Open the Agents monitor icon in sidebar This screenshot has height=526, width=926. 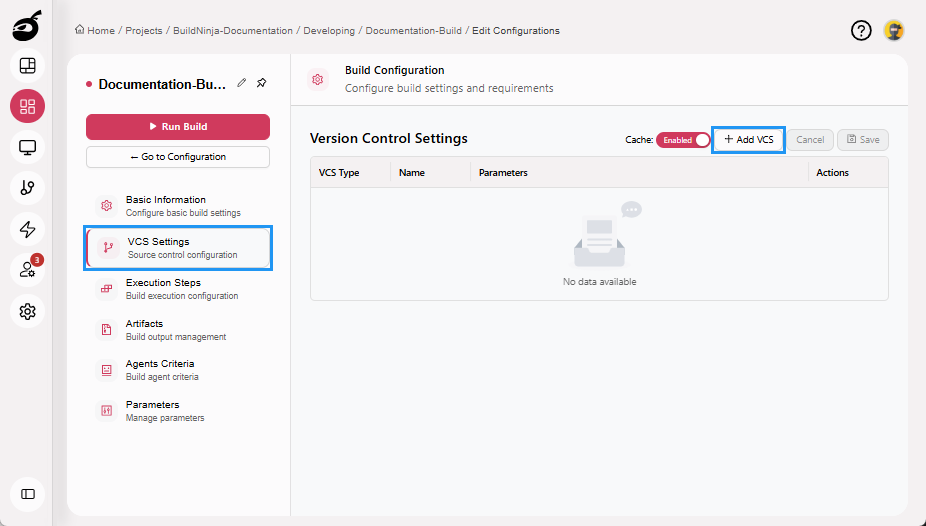(27, 147)
